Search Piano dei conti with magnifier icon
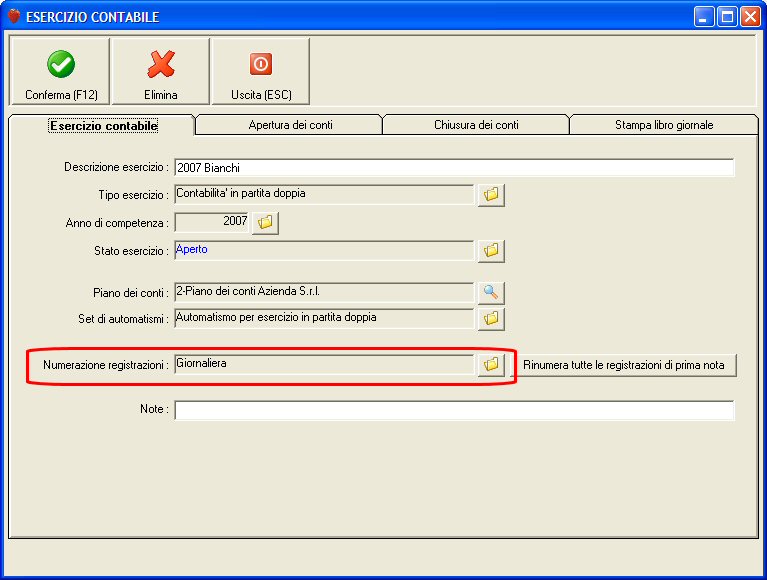The height and width of the screenshot is (580, 767). click(x=491, y=292)
